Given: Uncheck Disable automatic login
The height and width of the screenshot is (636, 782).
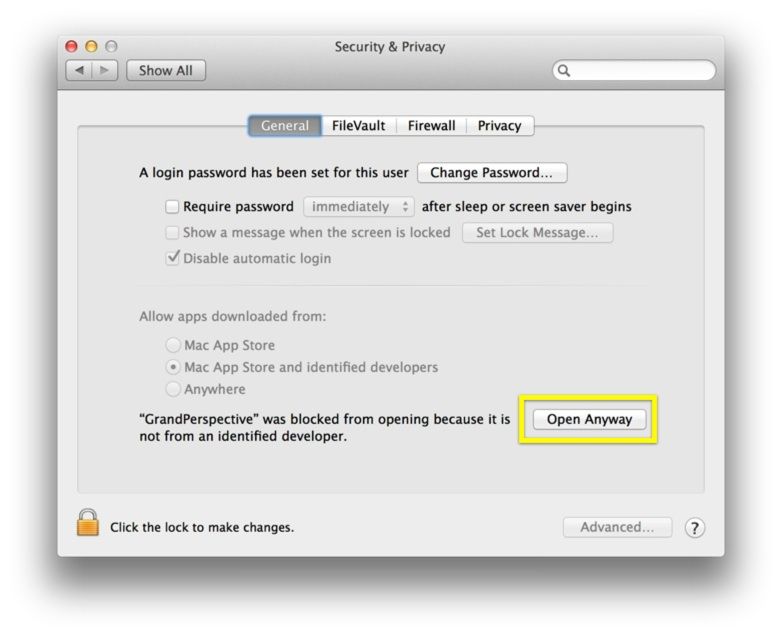Looking at the screenshot, I should pyautogui.click(x=172, y=258).
